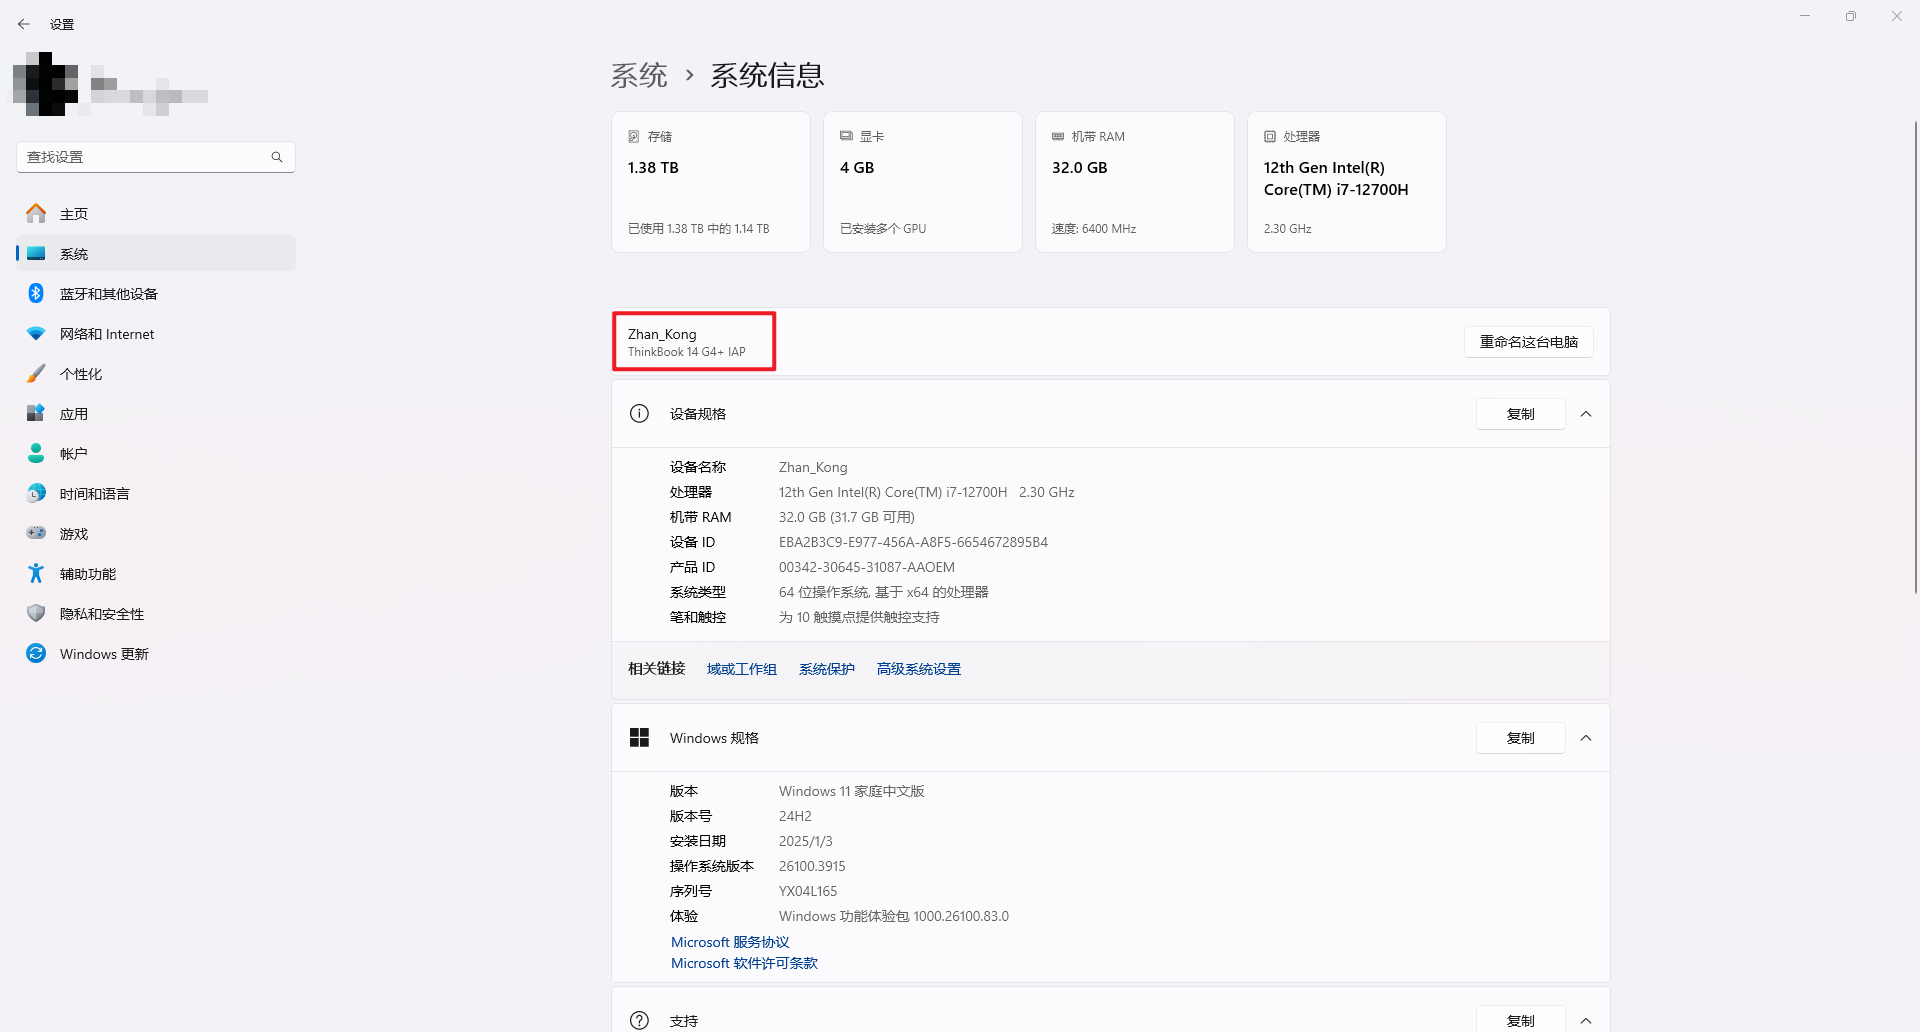Screen dimensions: 1920x1032
Task: Click the 时间和语言 globe icon
Action: coord(36,493)
